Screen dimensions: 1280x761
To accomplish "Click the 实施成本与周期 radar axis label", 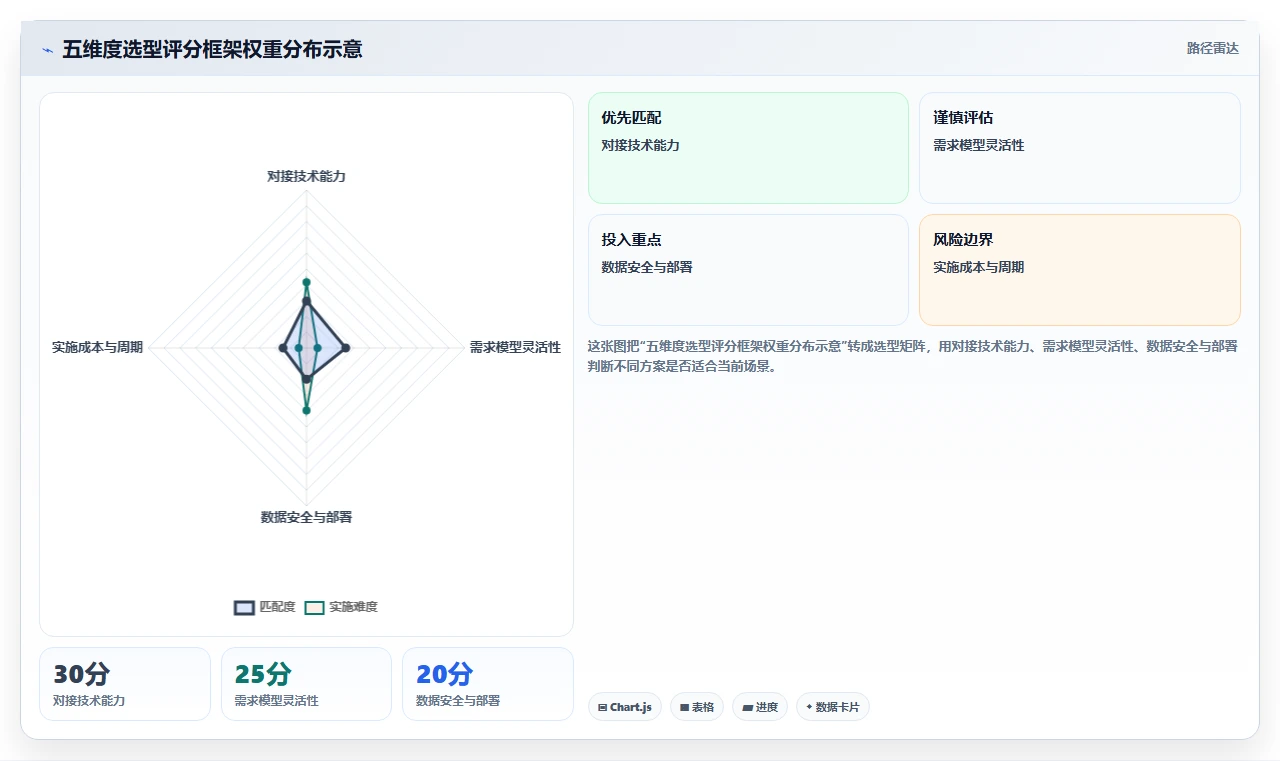I will [97, 347].
